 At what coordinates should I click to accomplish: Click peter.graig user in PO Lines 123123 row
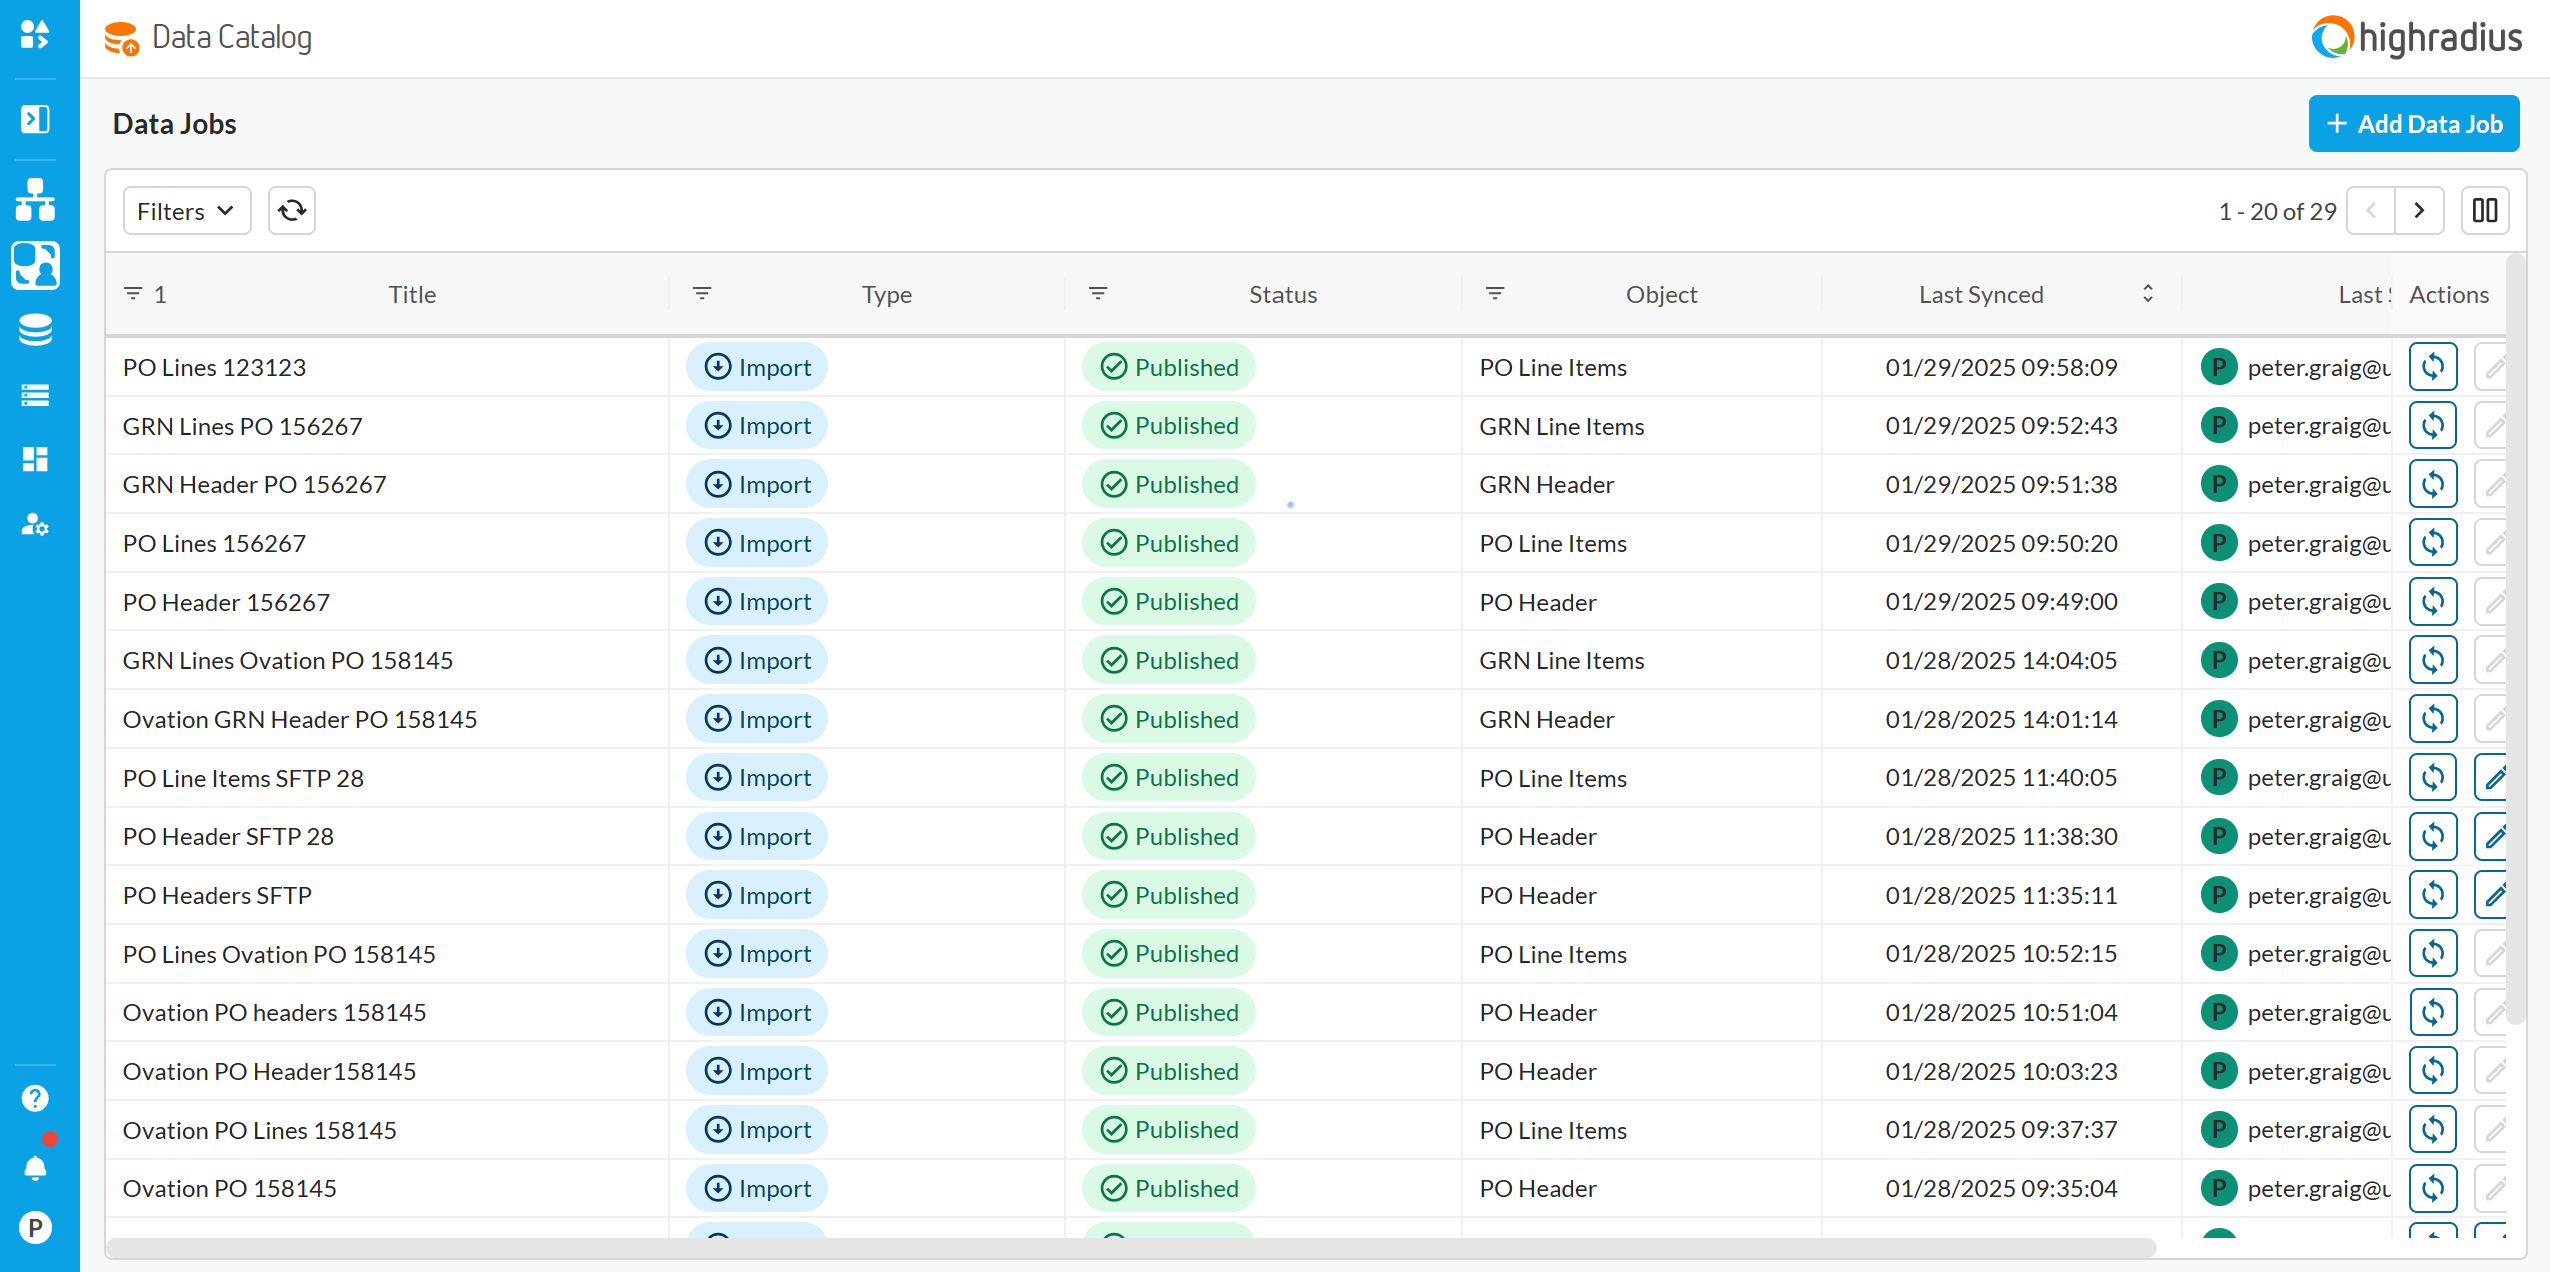(2296, 367)
